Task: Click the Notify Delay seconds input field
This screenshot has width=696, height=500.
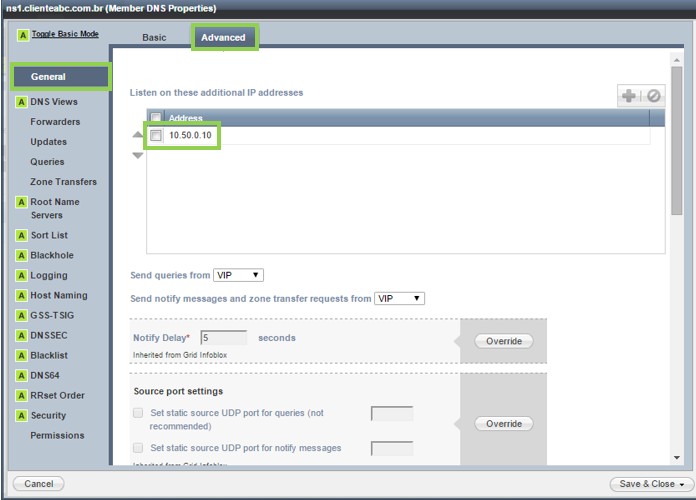Action: pos(224,338)
